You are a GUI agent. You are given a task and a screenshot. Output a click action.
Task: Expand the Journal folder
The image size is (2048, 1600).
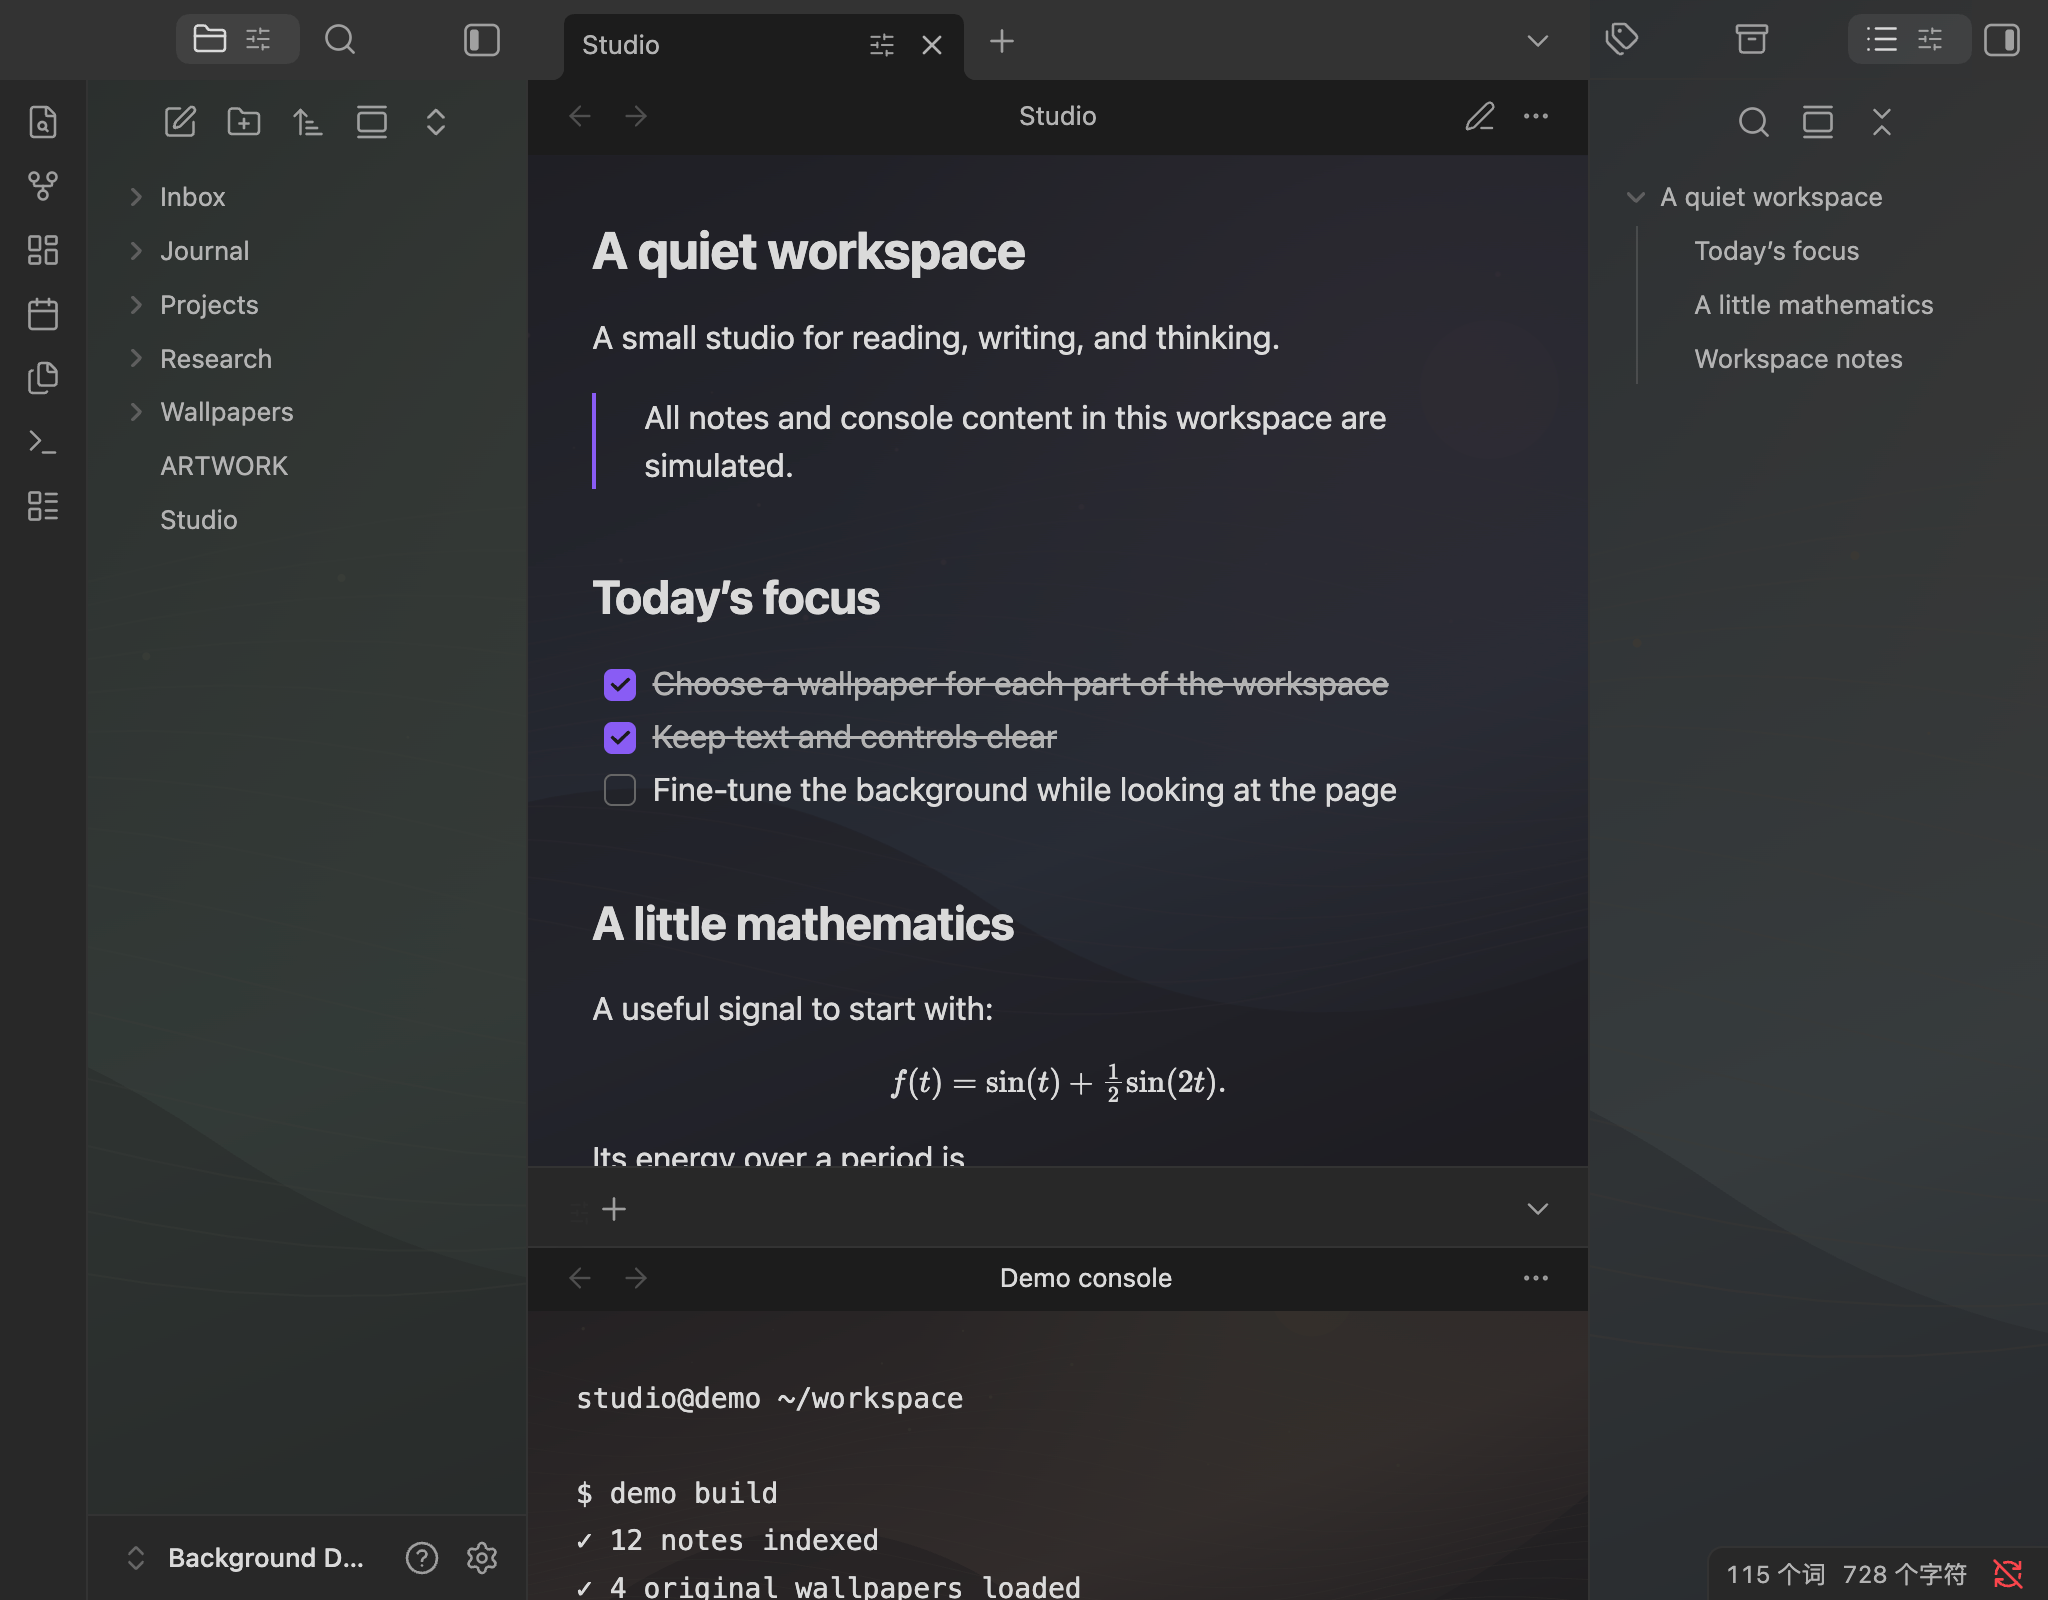tap(136, 251)
